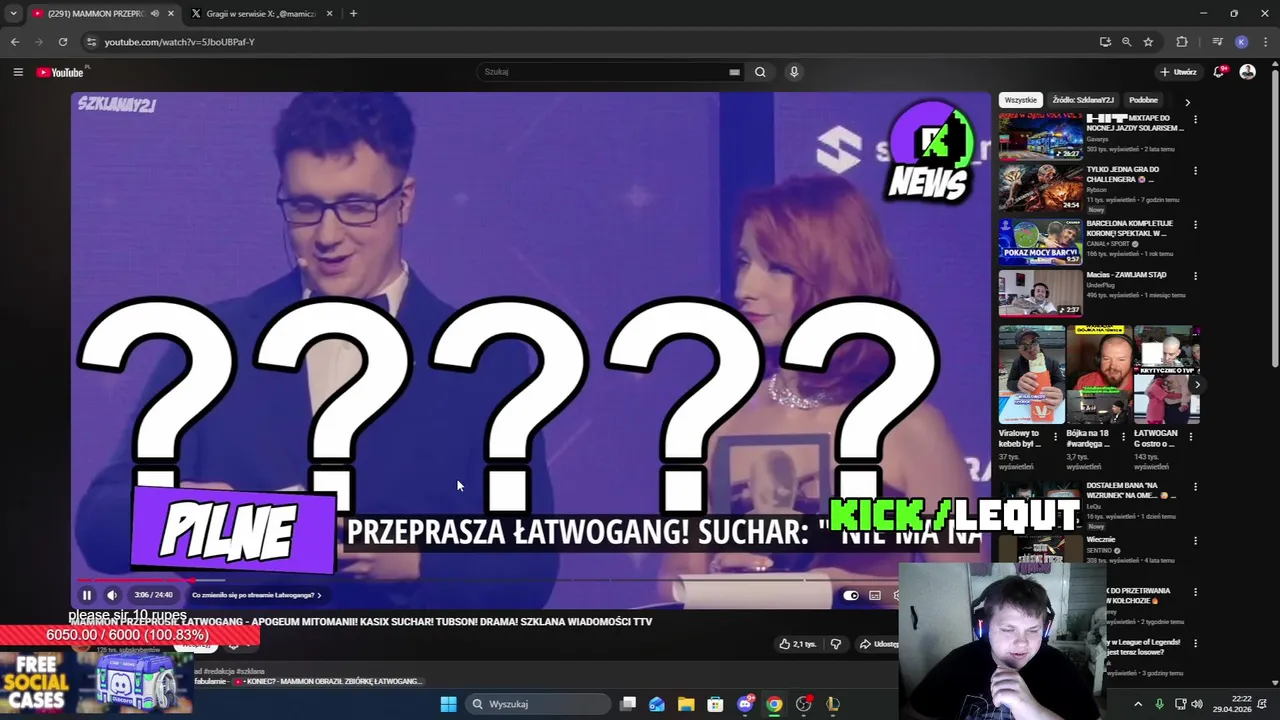Image resolution: width=1280 pixels, height=720 pixels.
Task: Open options for TYLKO JEDNA GRA DO CHALLENGERA
Action: (1195, 171)
